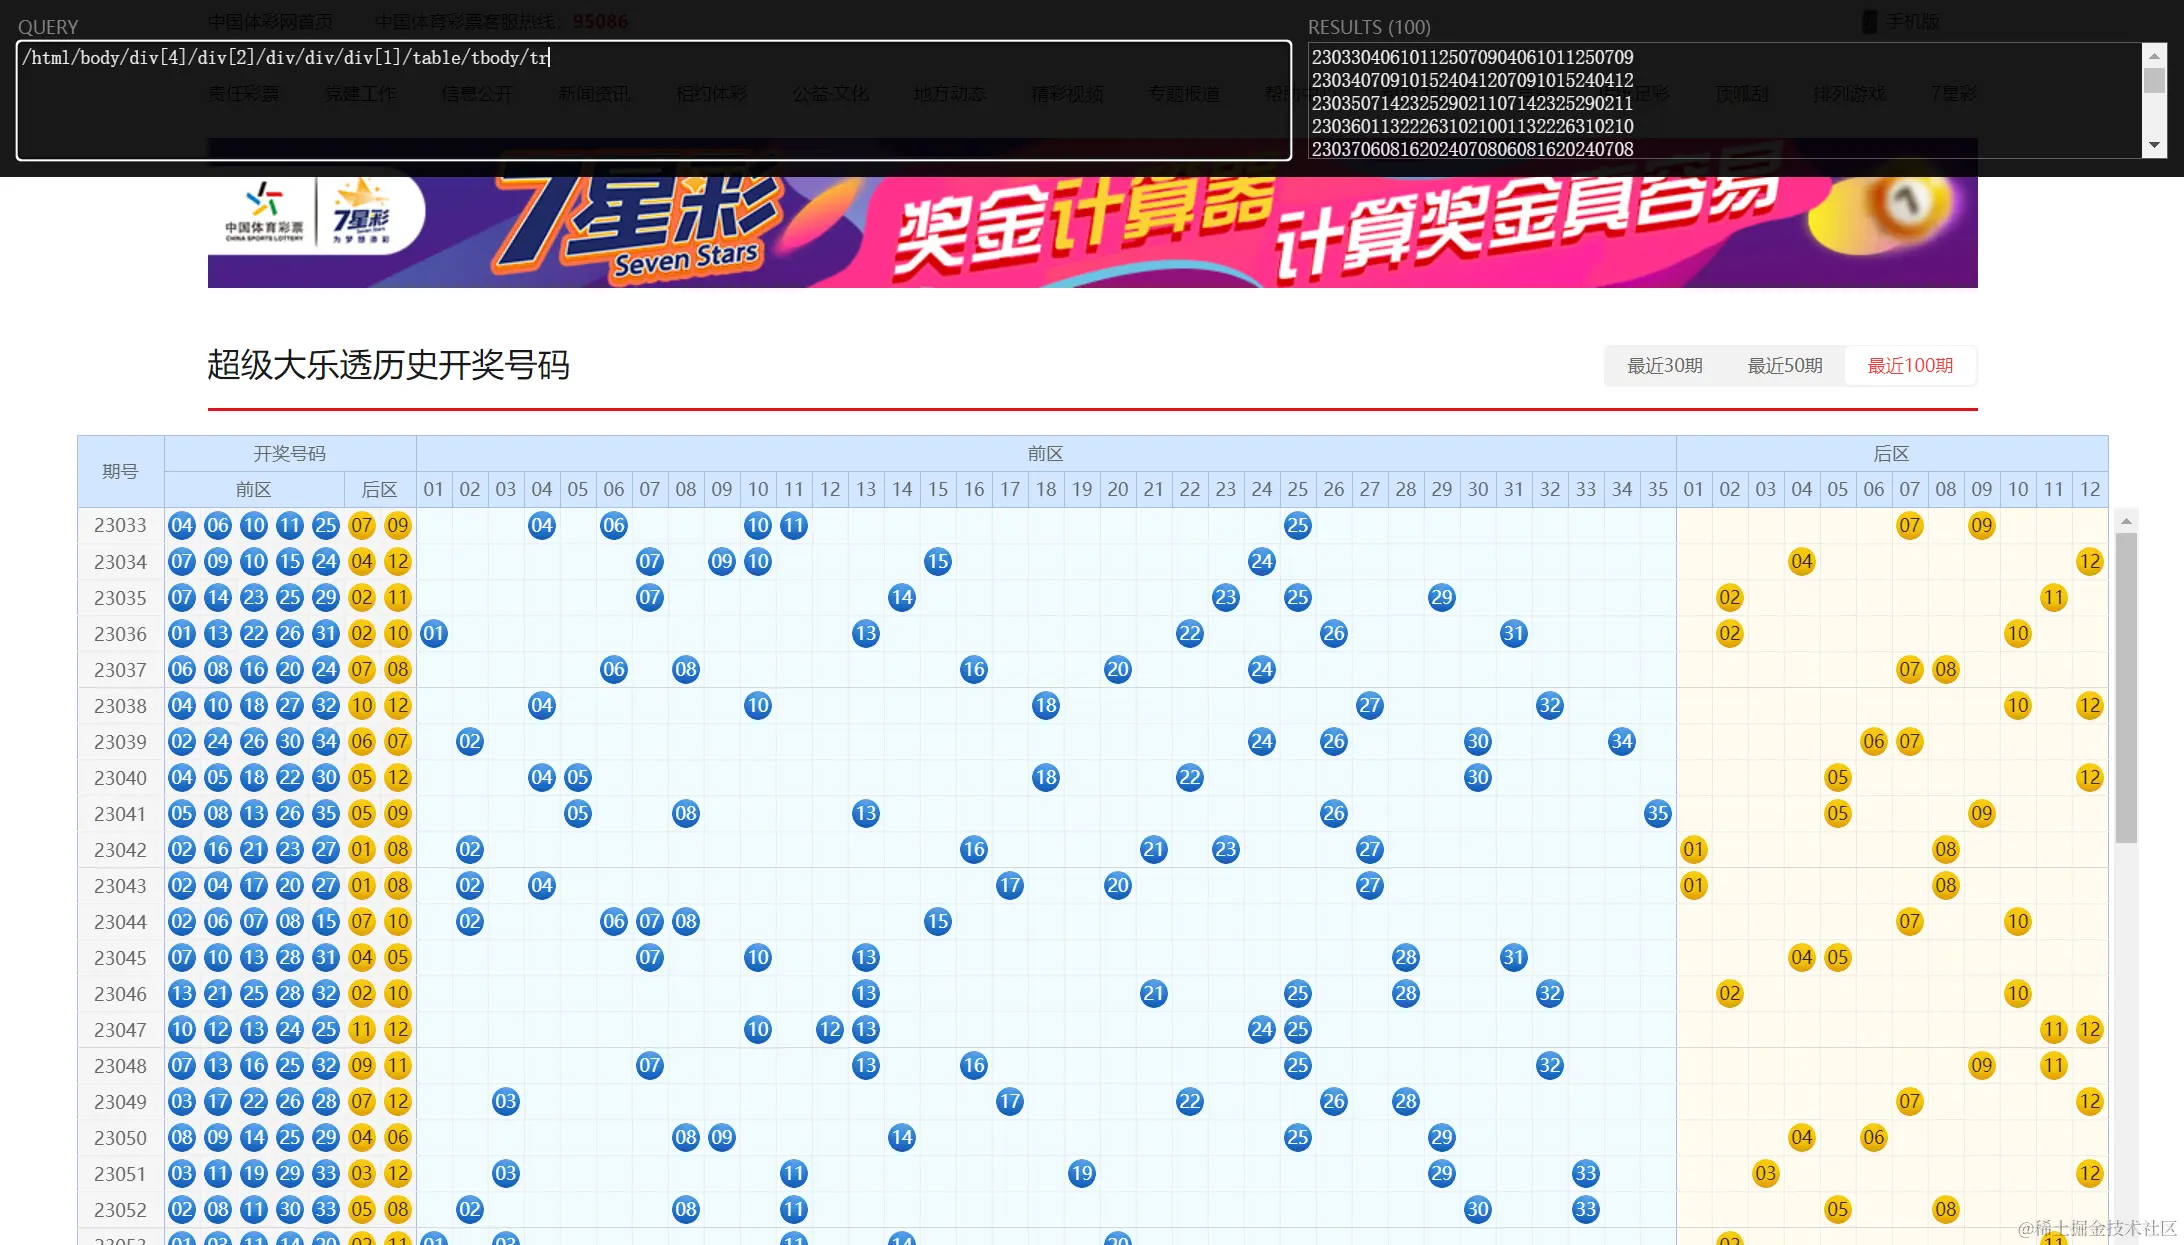Switch to 最近30期 tab
The width and height of the screenshot is (2184, 1245).
(x=1664, y=365)
